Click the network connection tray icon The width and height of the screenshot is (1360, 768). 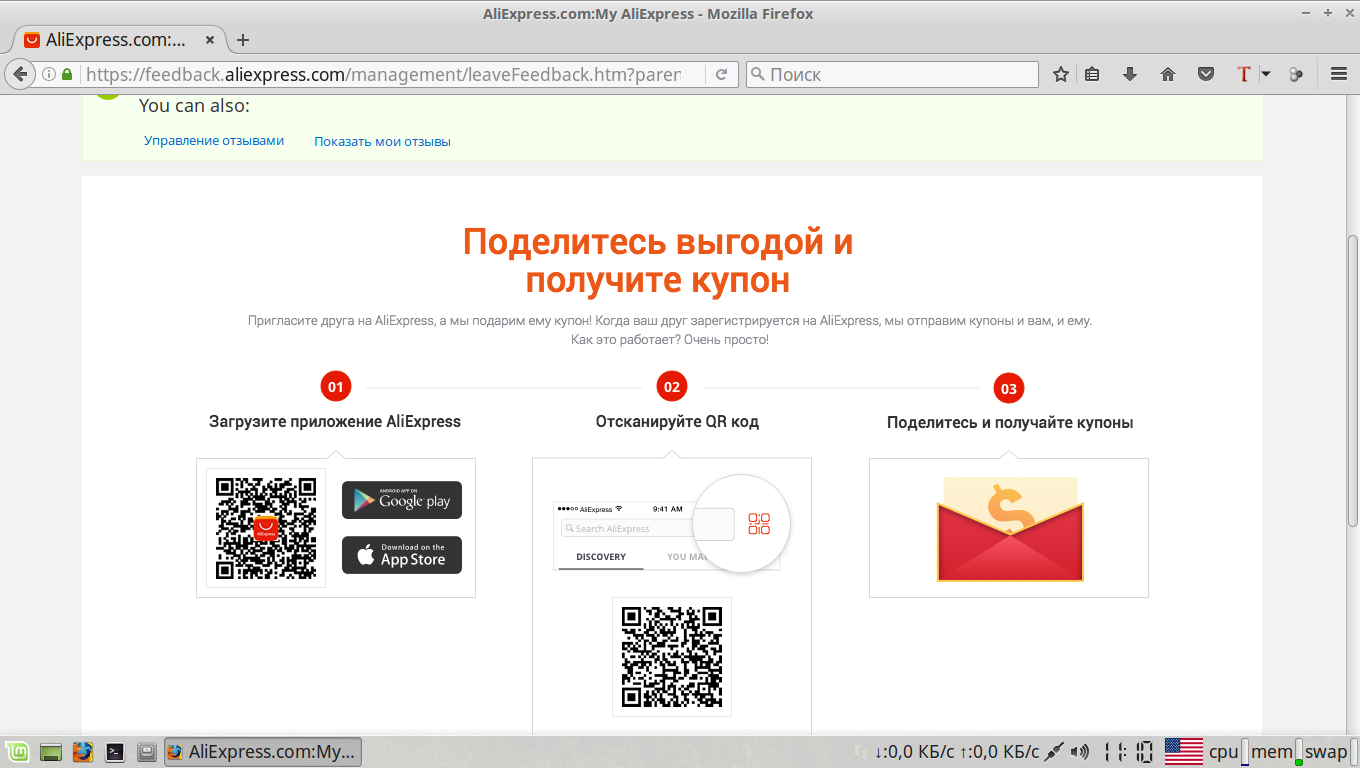click(x=1053, y=752)
